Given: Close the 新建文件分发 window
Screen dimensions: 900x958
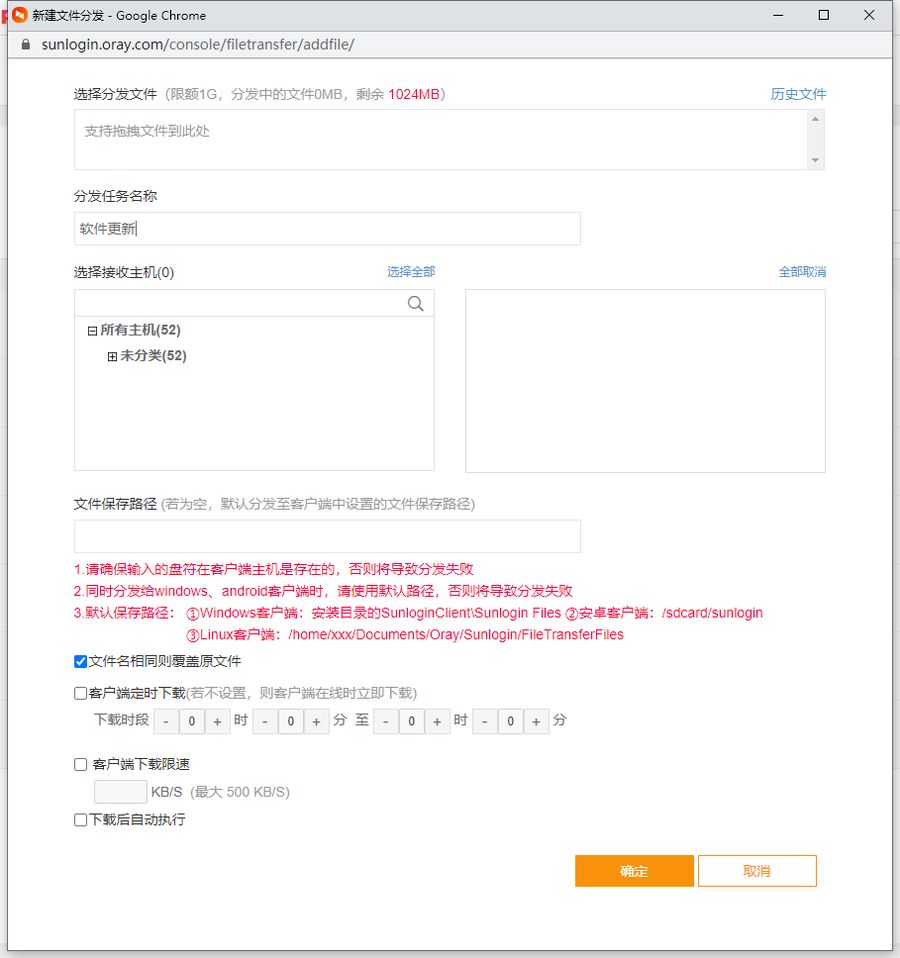Looking at the screenshot, I should point(869,15).
